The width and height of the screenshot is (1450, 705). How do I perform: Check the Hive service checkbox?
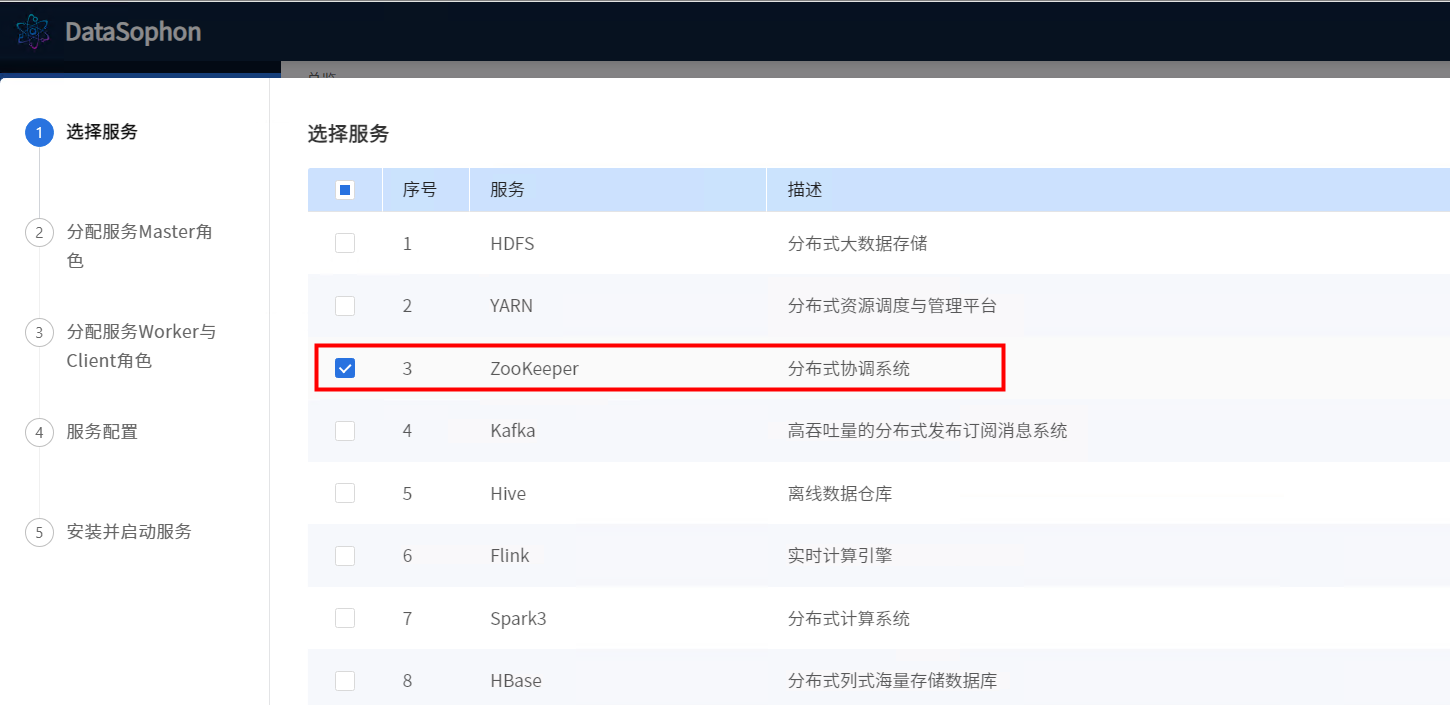point(345,493)
